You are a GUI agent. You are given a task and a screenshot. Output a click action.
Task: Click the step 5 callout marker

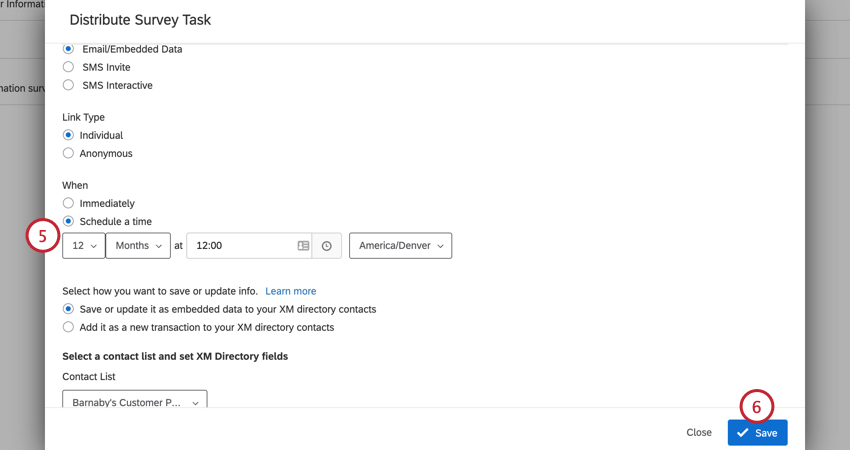pos(43,236)
